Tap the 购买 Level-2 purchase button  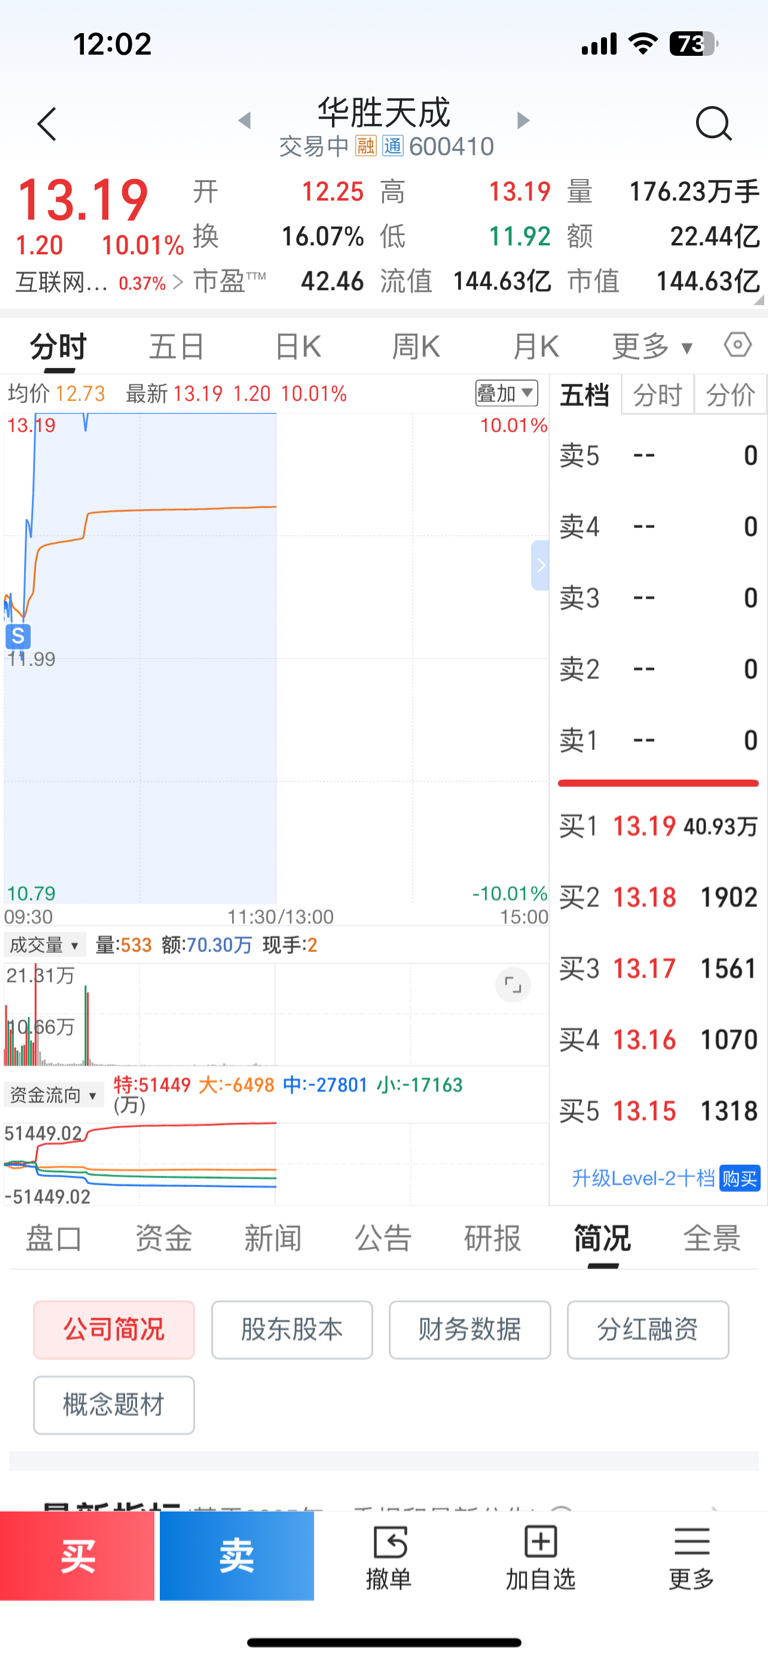coord(740,1178)
